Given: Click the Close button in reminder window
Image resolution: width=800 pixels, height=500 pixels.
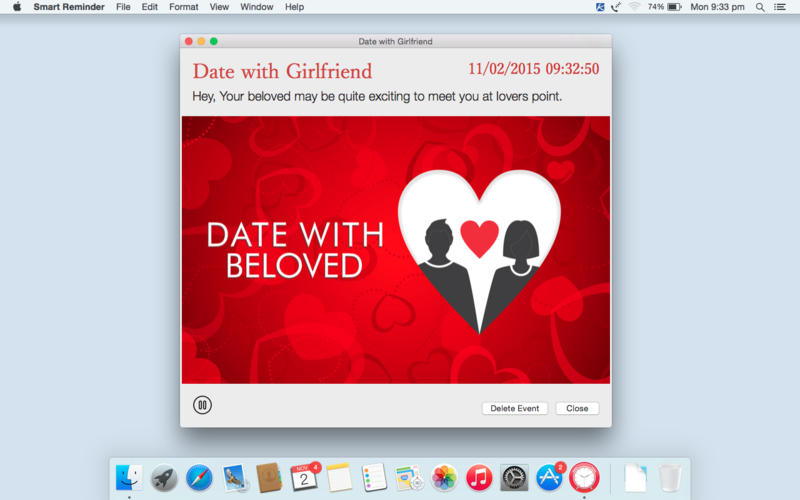Looking at the screenshot, I should tap(577, 408).
